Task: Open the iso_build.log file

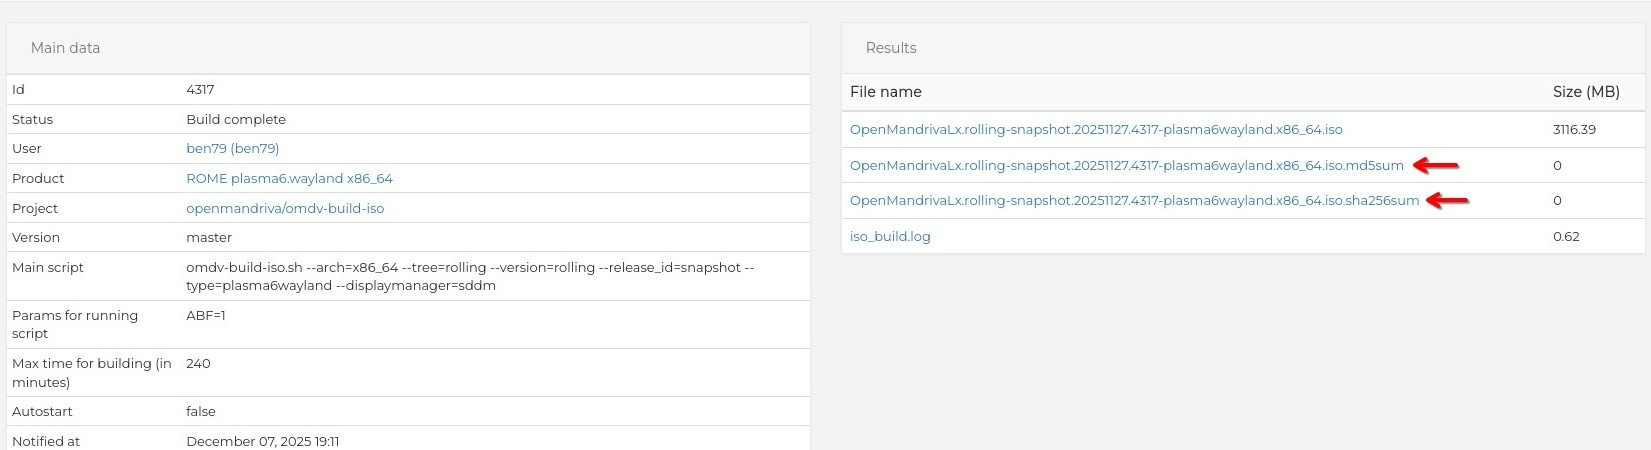Action: 890,236
